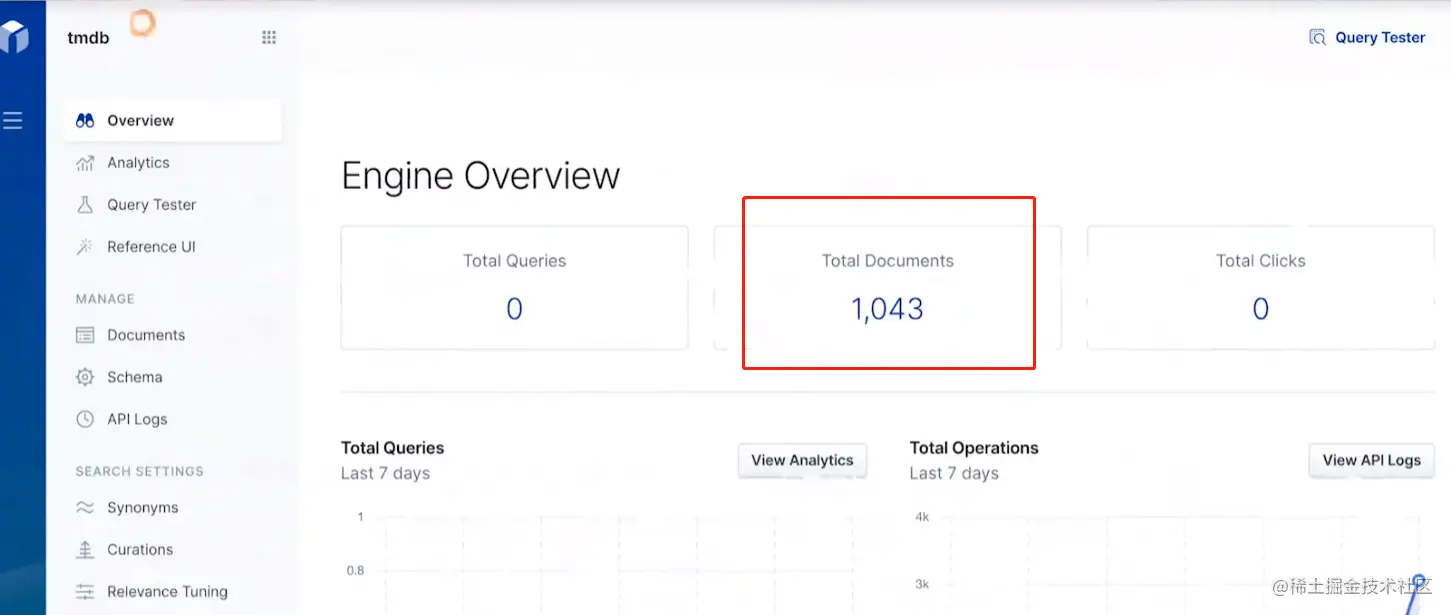
Task: Click the tmdb engine name
Action: pos(88,38)
